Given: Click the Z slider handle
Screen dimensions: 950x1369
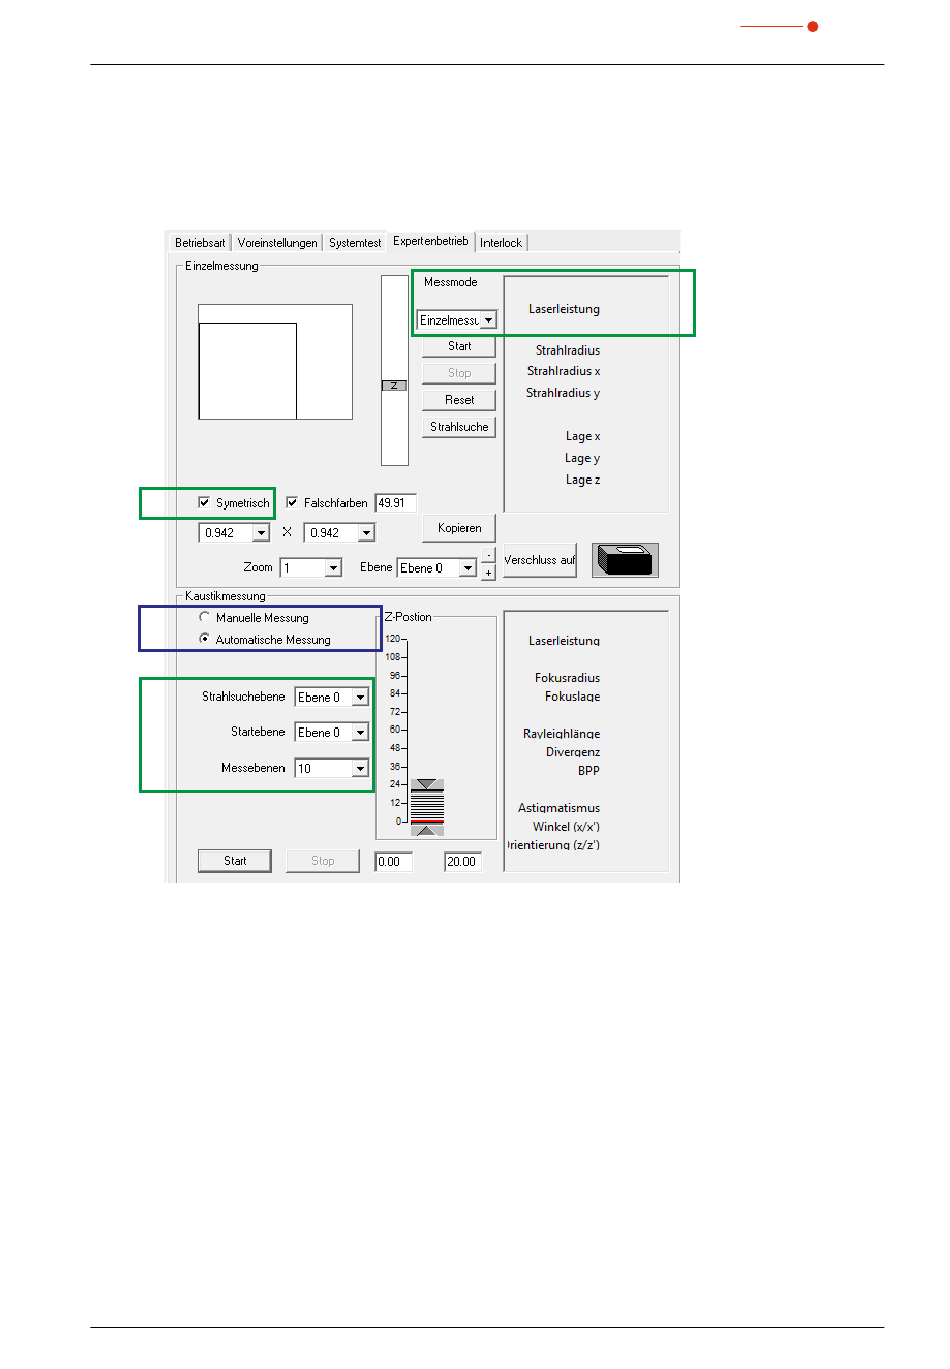Looking at the screenshot, I should click(x=394, y=386).
